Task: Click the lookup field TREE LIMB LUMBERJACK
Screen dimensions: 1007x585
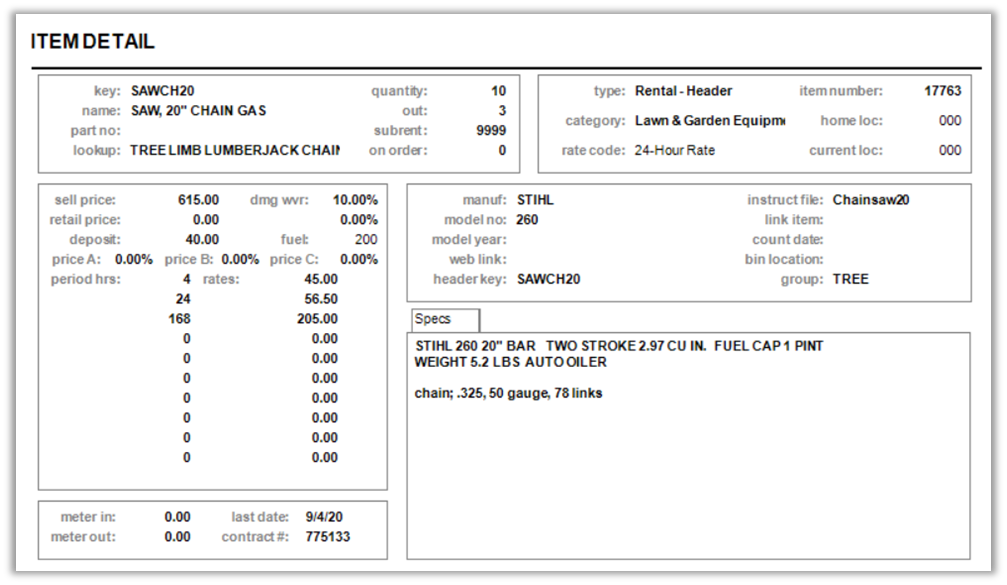Action: pos(234,151)
